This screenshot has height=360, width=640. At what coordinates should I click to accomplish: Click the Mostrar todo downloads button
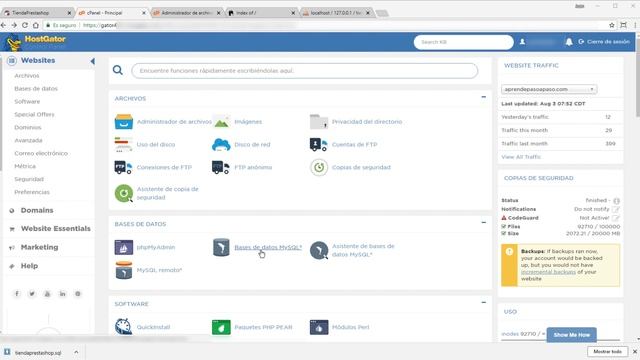point(607,351)
